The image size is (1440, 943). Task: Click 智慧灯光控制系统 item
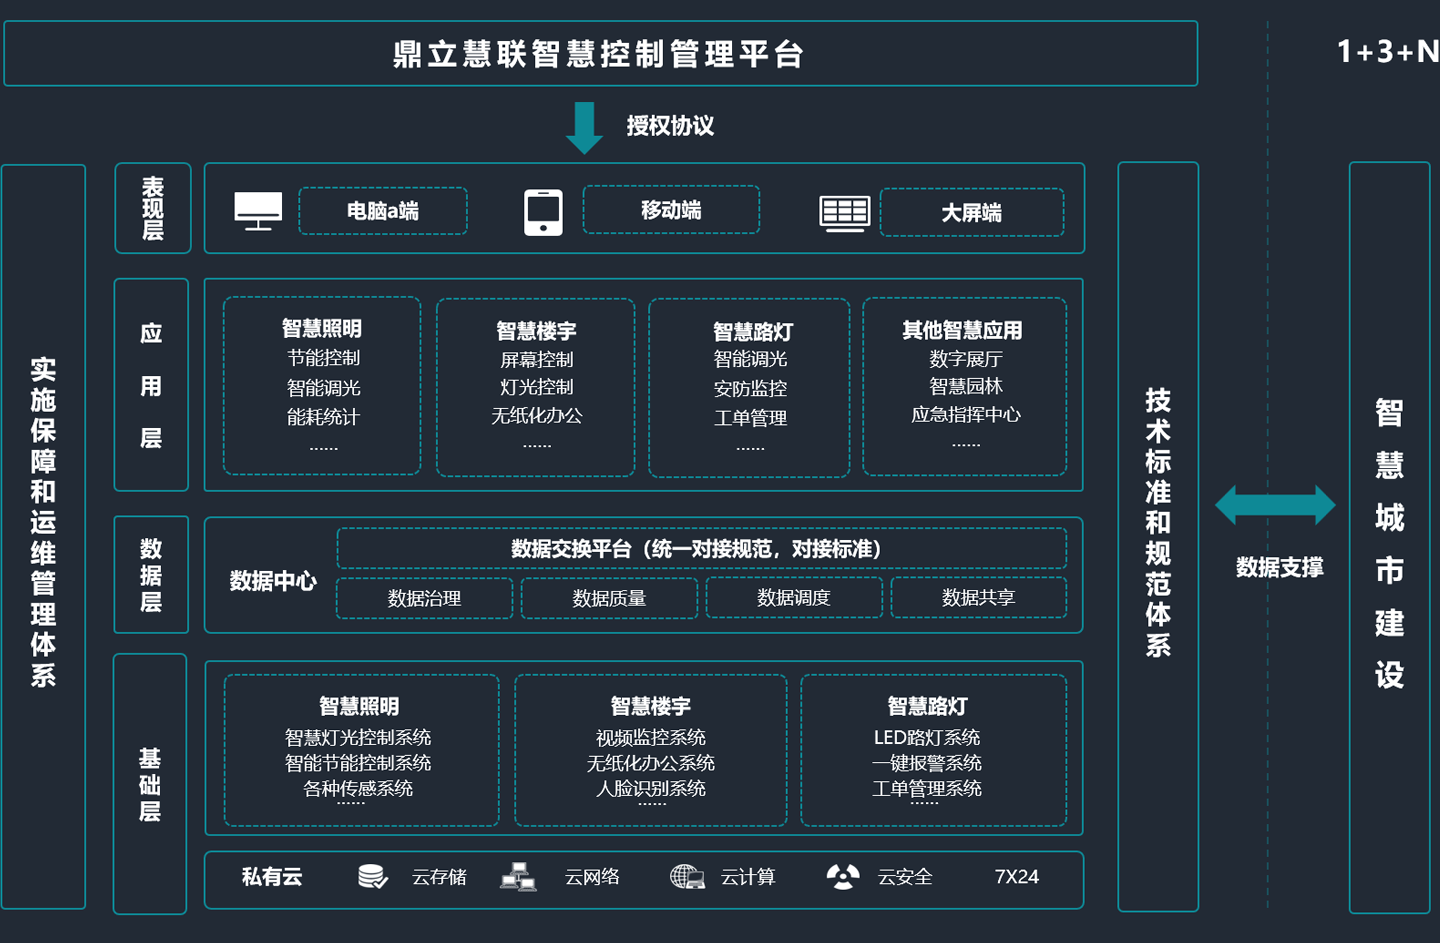[358, 737]
